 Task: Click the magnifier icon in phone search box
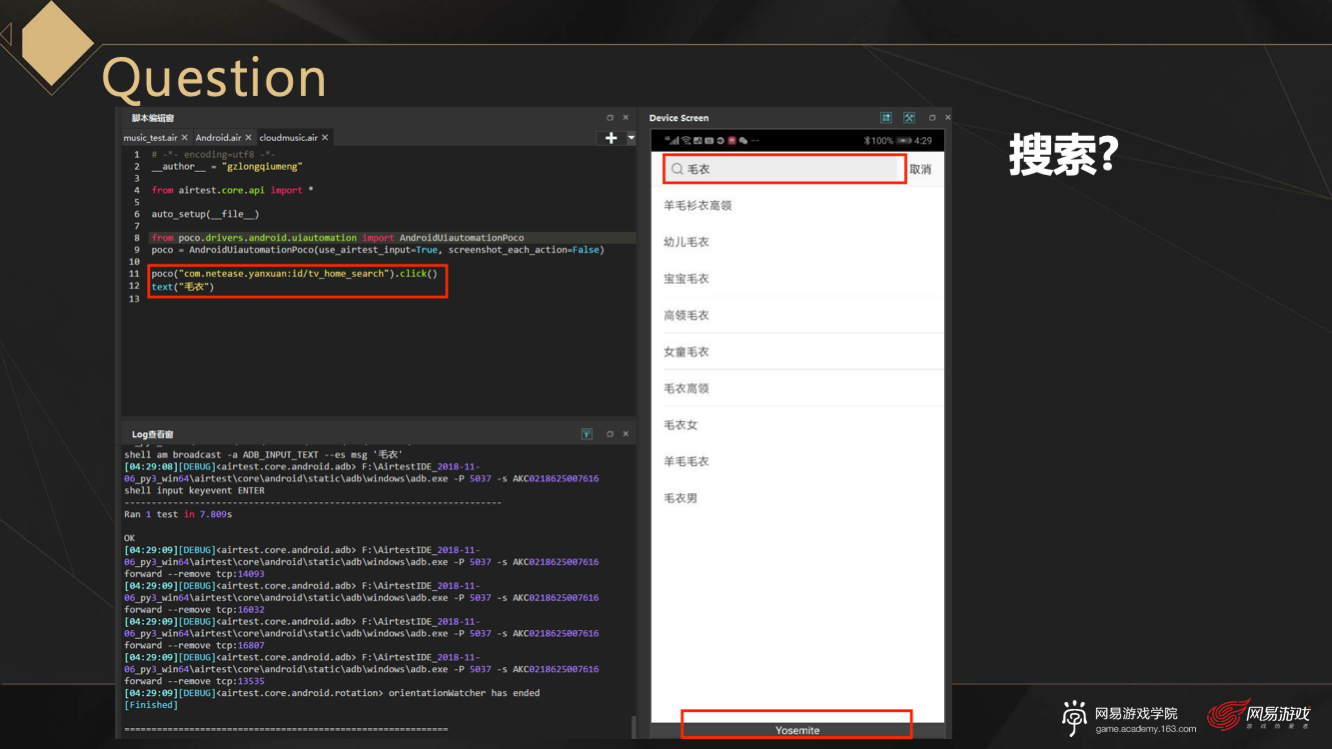[x=677, y=170]
